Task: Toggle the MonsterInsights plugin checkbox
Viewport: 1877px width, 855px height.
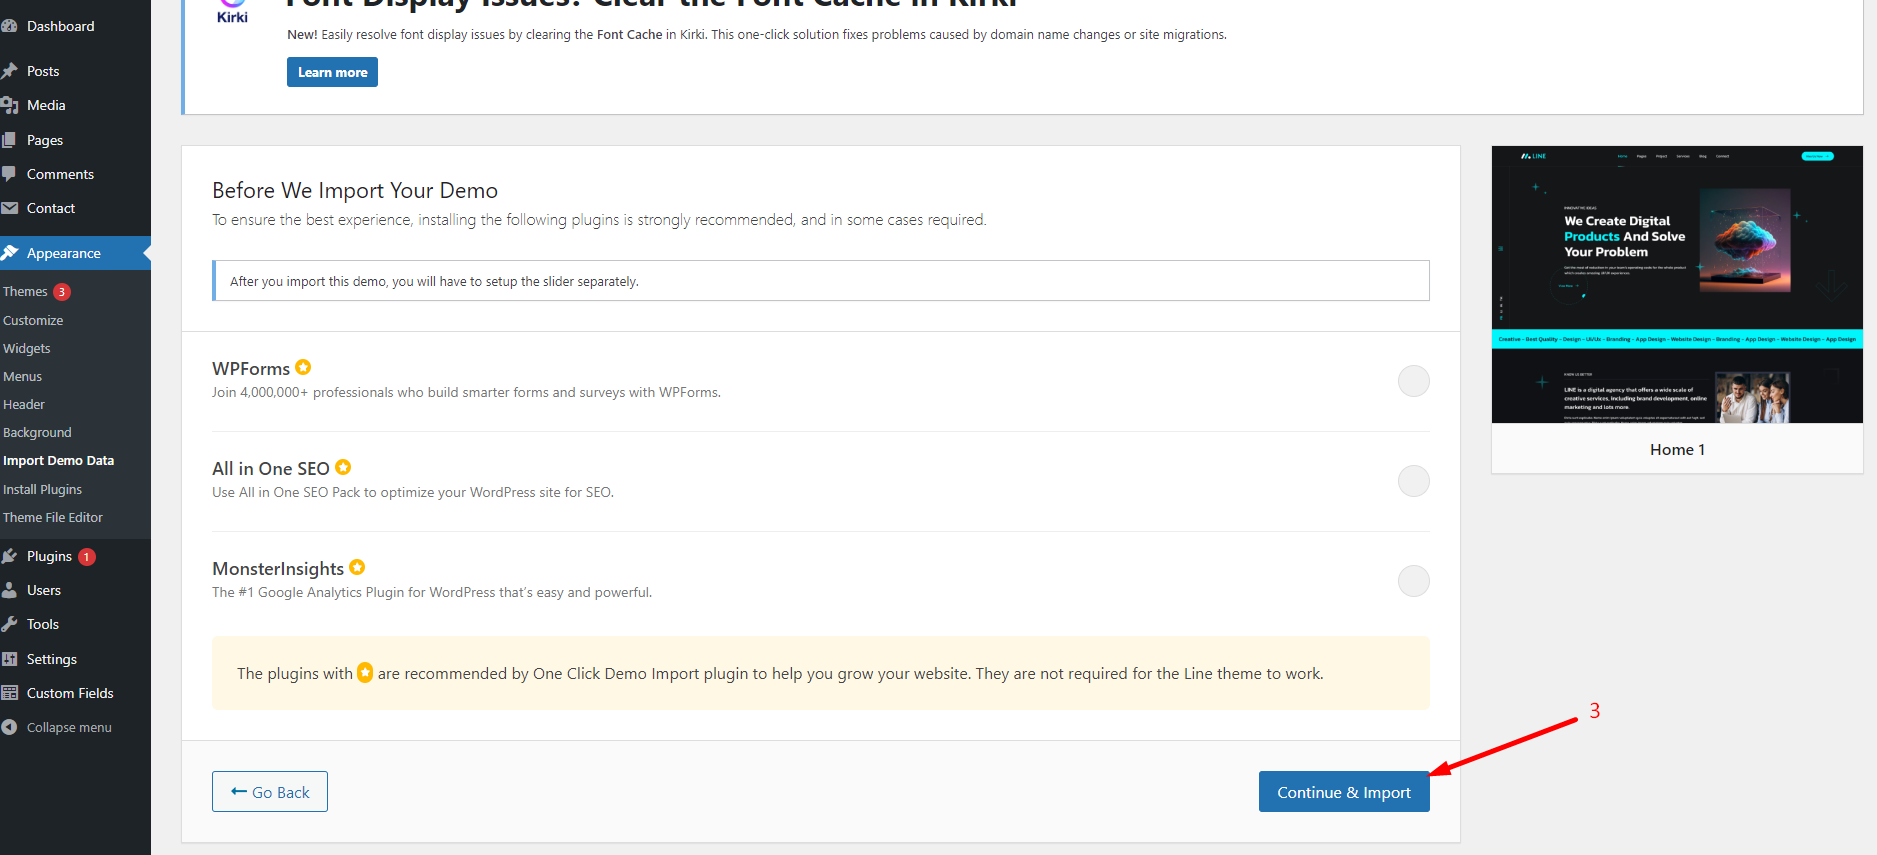Action: [x=1413, y=581]
